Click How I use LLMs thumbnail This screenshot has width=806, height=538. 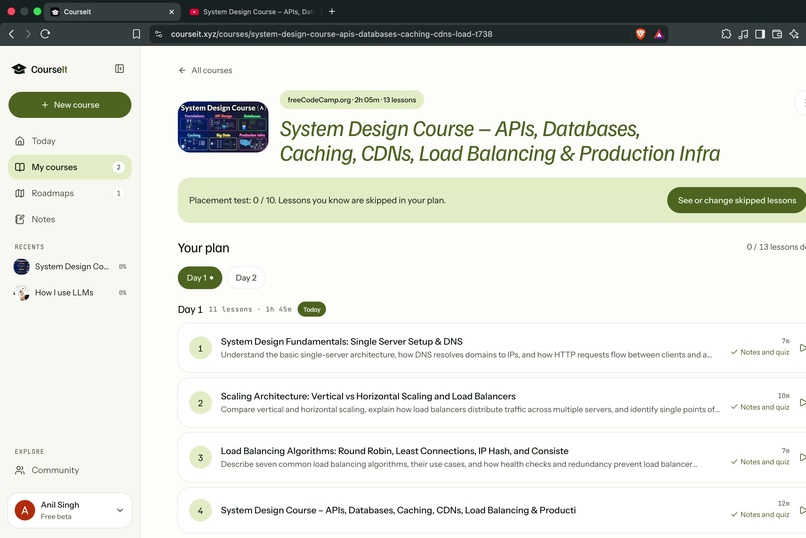pos(22,293)
